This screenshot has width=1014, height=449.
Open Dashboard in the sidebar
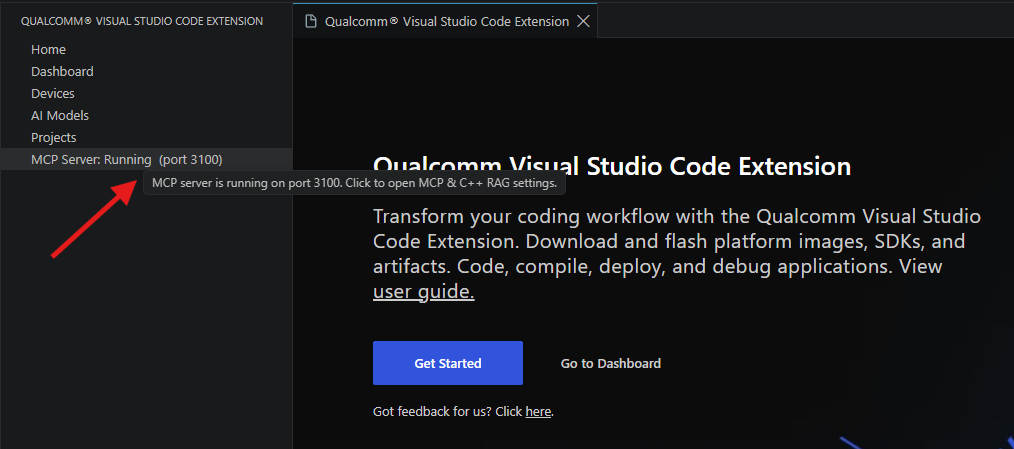click(146, 72)
